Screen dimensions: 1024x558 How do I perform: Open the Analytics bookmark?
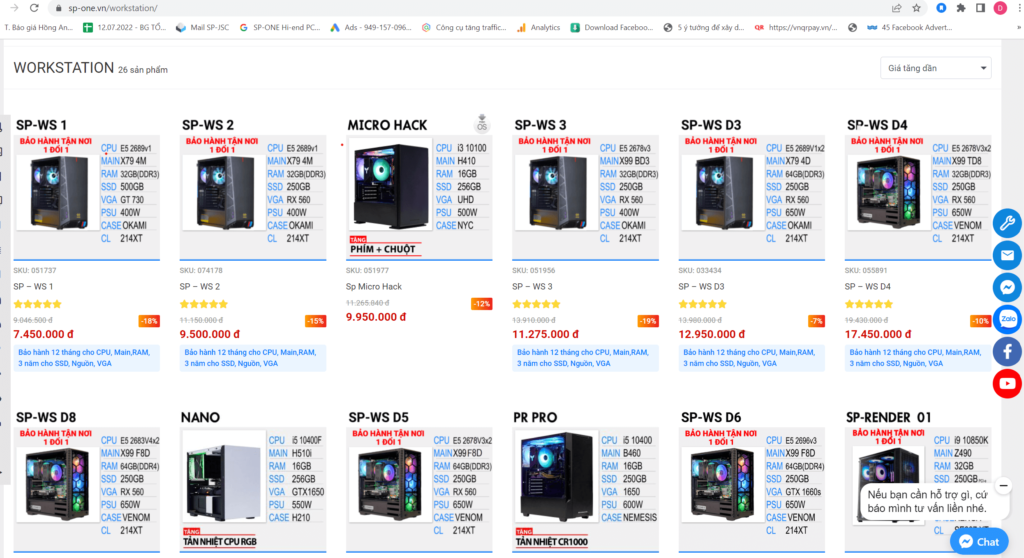click(539, 27)
